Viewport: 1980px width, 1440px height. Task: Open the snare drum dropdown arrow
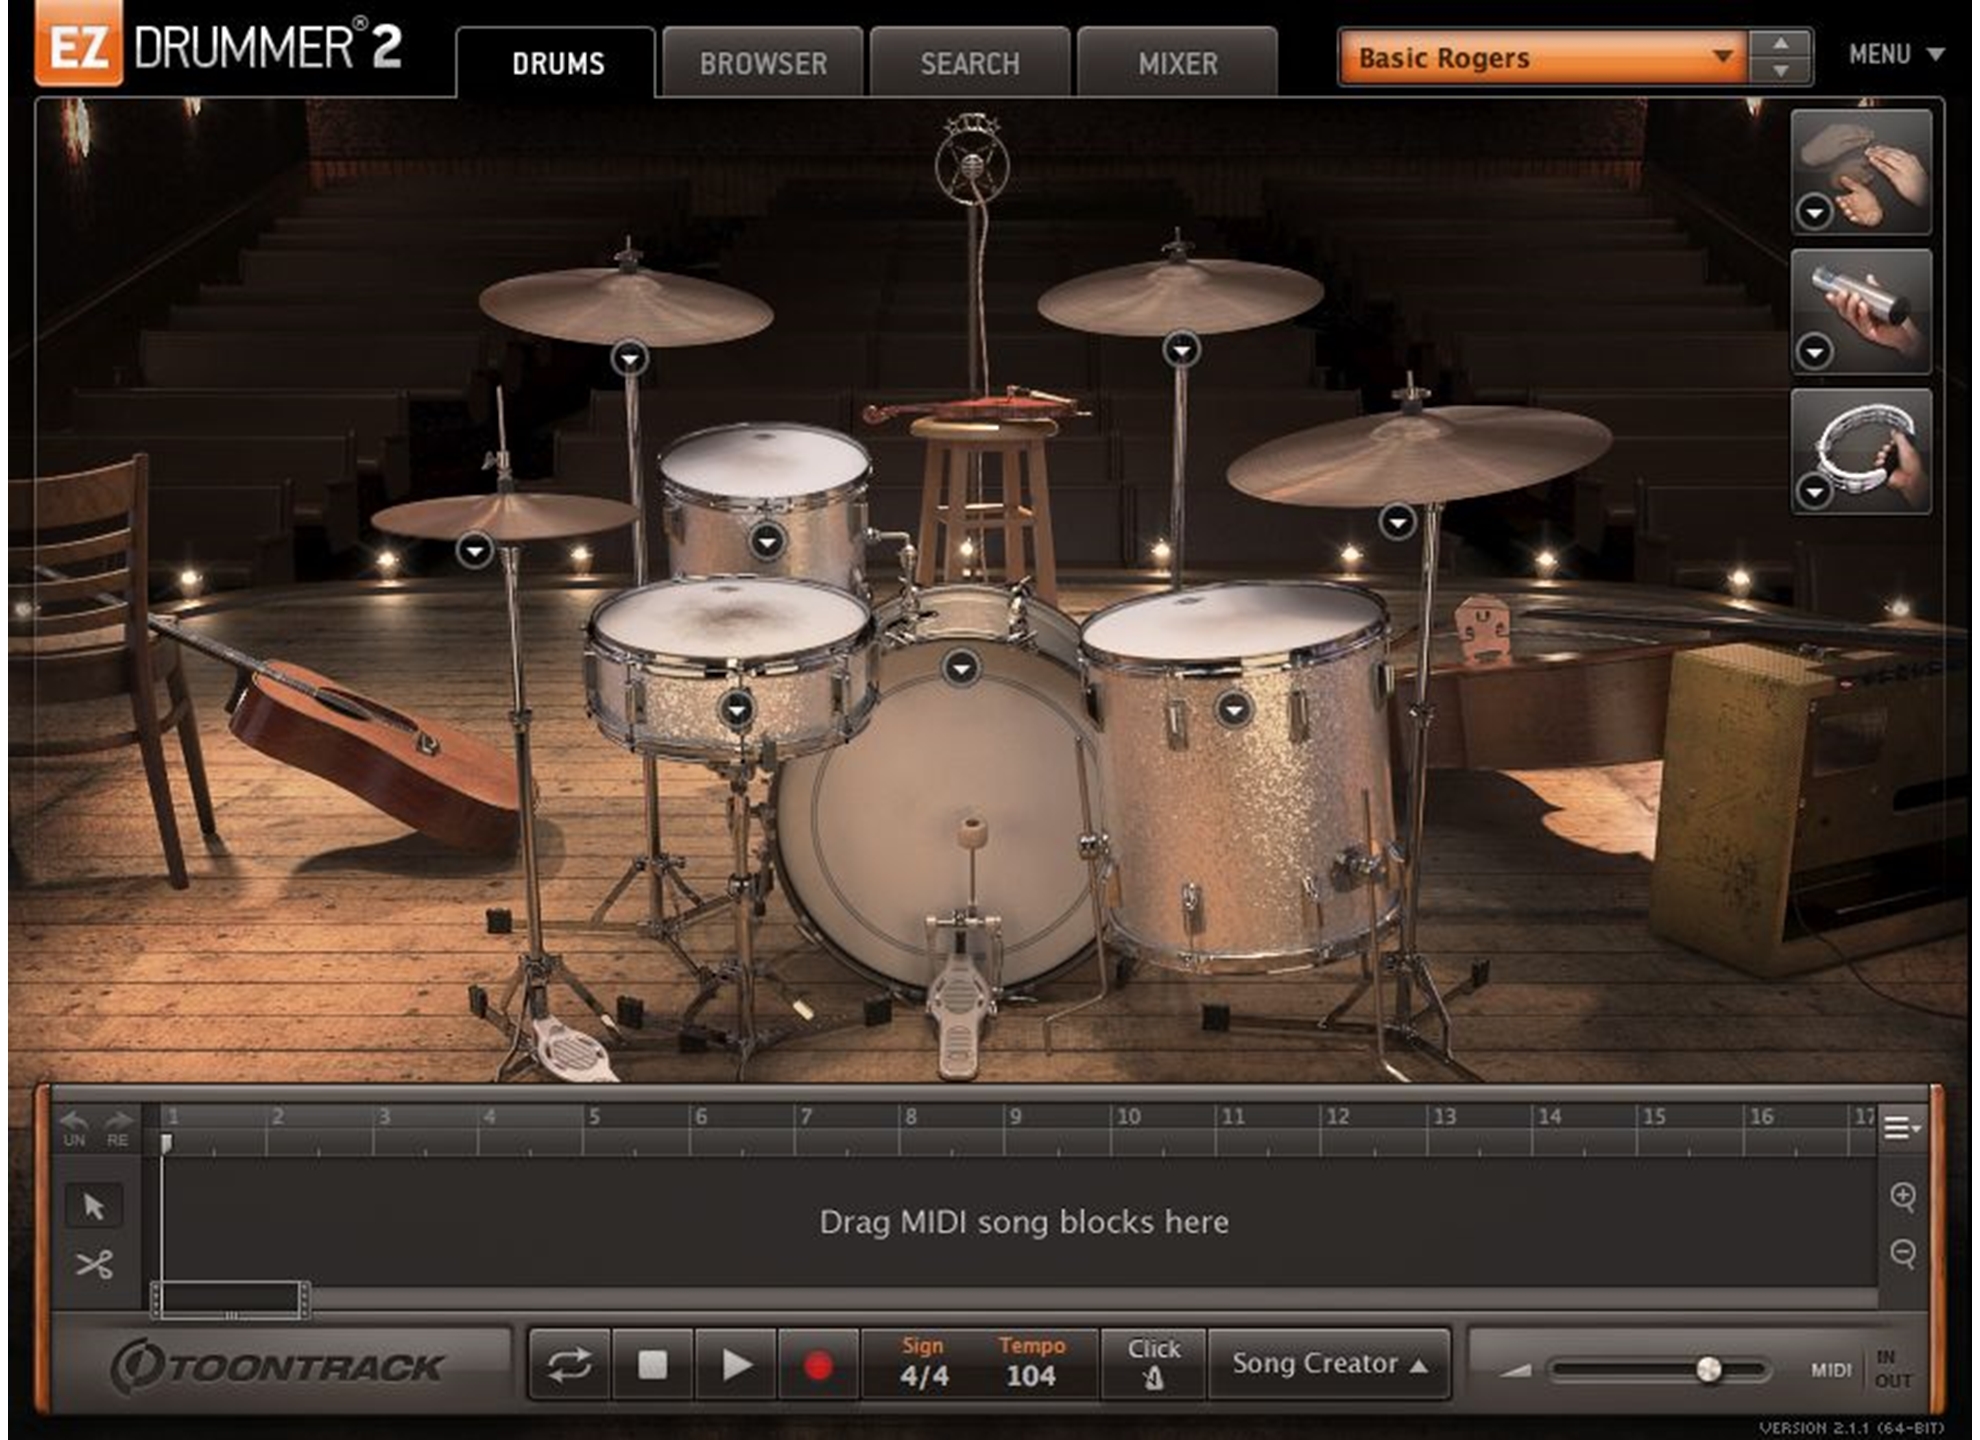(737, 709)
